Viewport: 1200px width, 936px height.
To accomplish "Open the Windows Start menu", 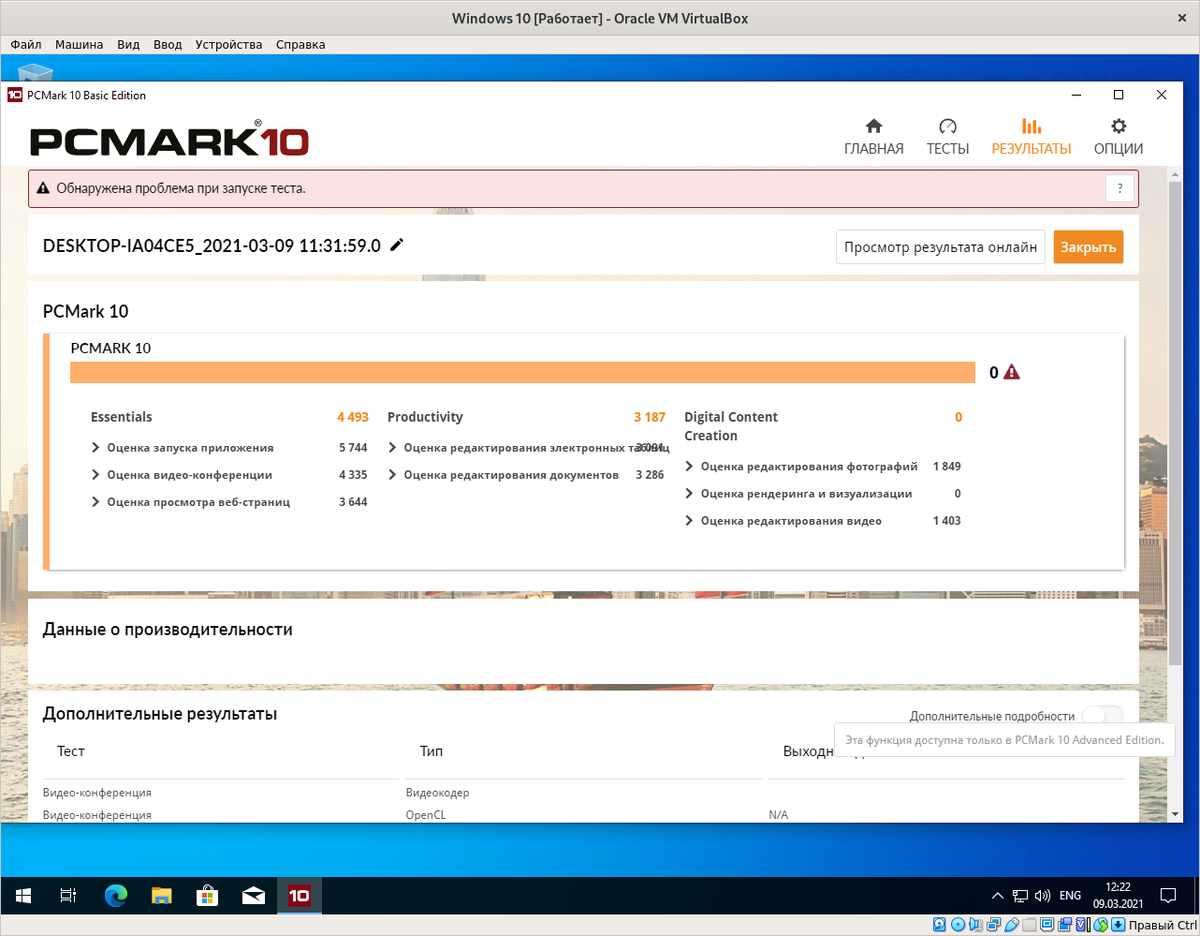I will (23, 895).
